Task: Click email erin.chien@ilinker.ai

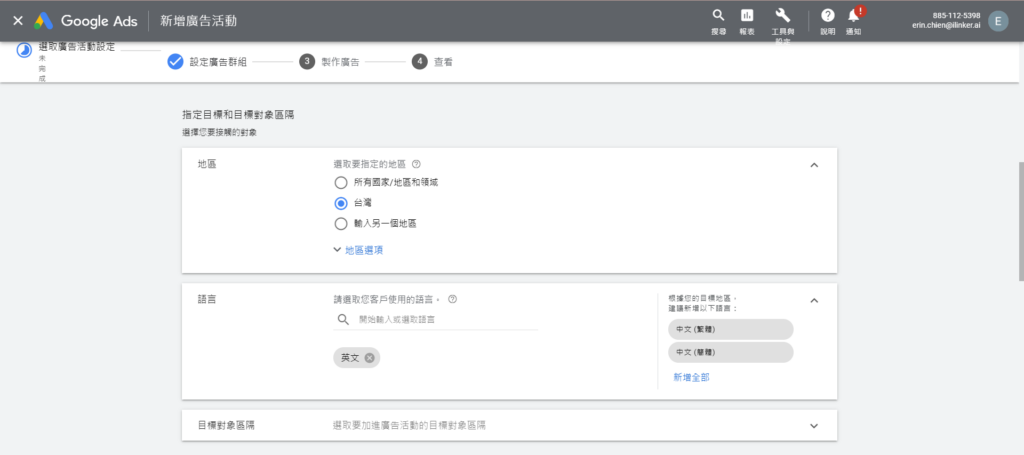Action: 946,25
